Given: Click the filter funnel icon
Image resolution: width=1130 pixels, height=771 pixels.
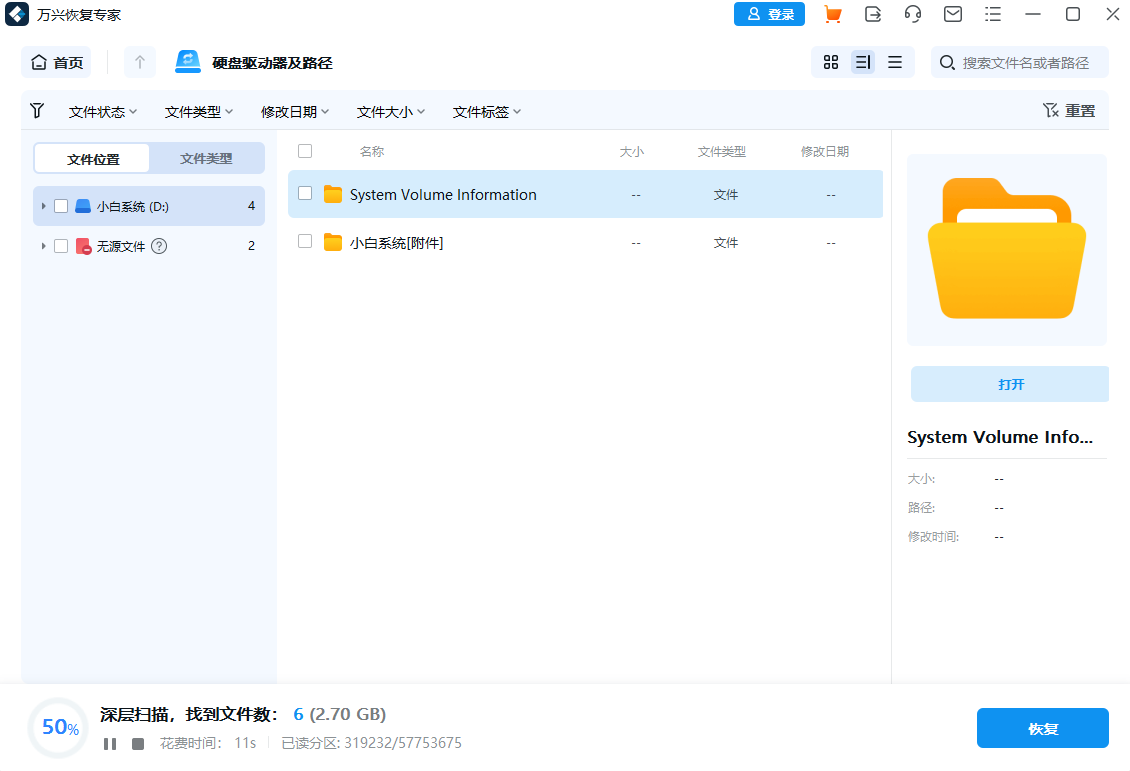Looking at the screenshot, I should 37,110.
